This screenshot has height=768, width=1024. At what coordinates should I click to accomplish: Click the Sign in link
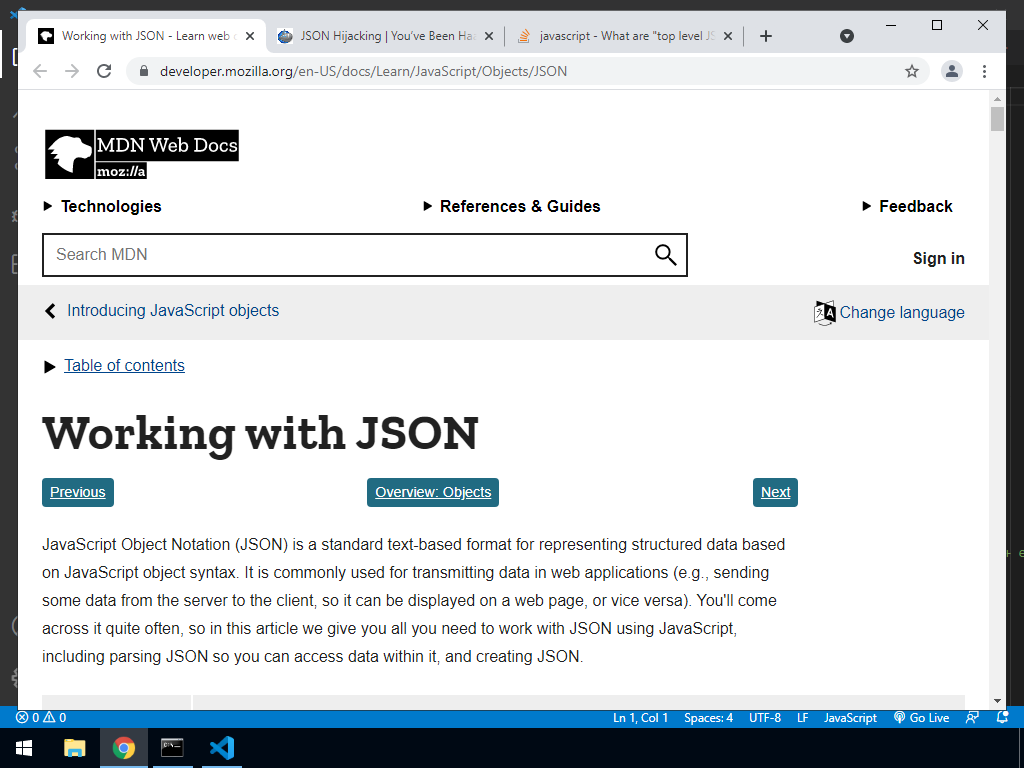point(938,259)
